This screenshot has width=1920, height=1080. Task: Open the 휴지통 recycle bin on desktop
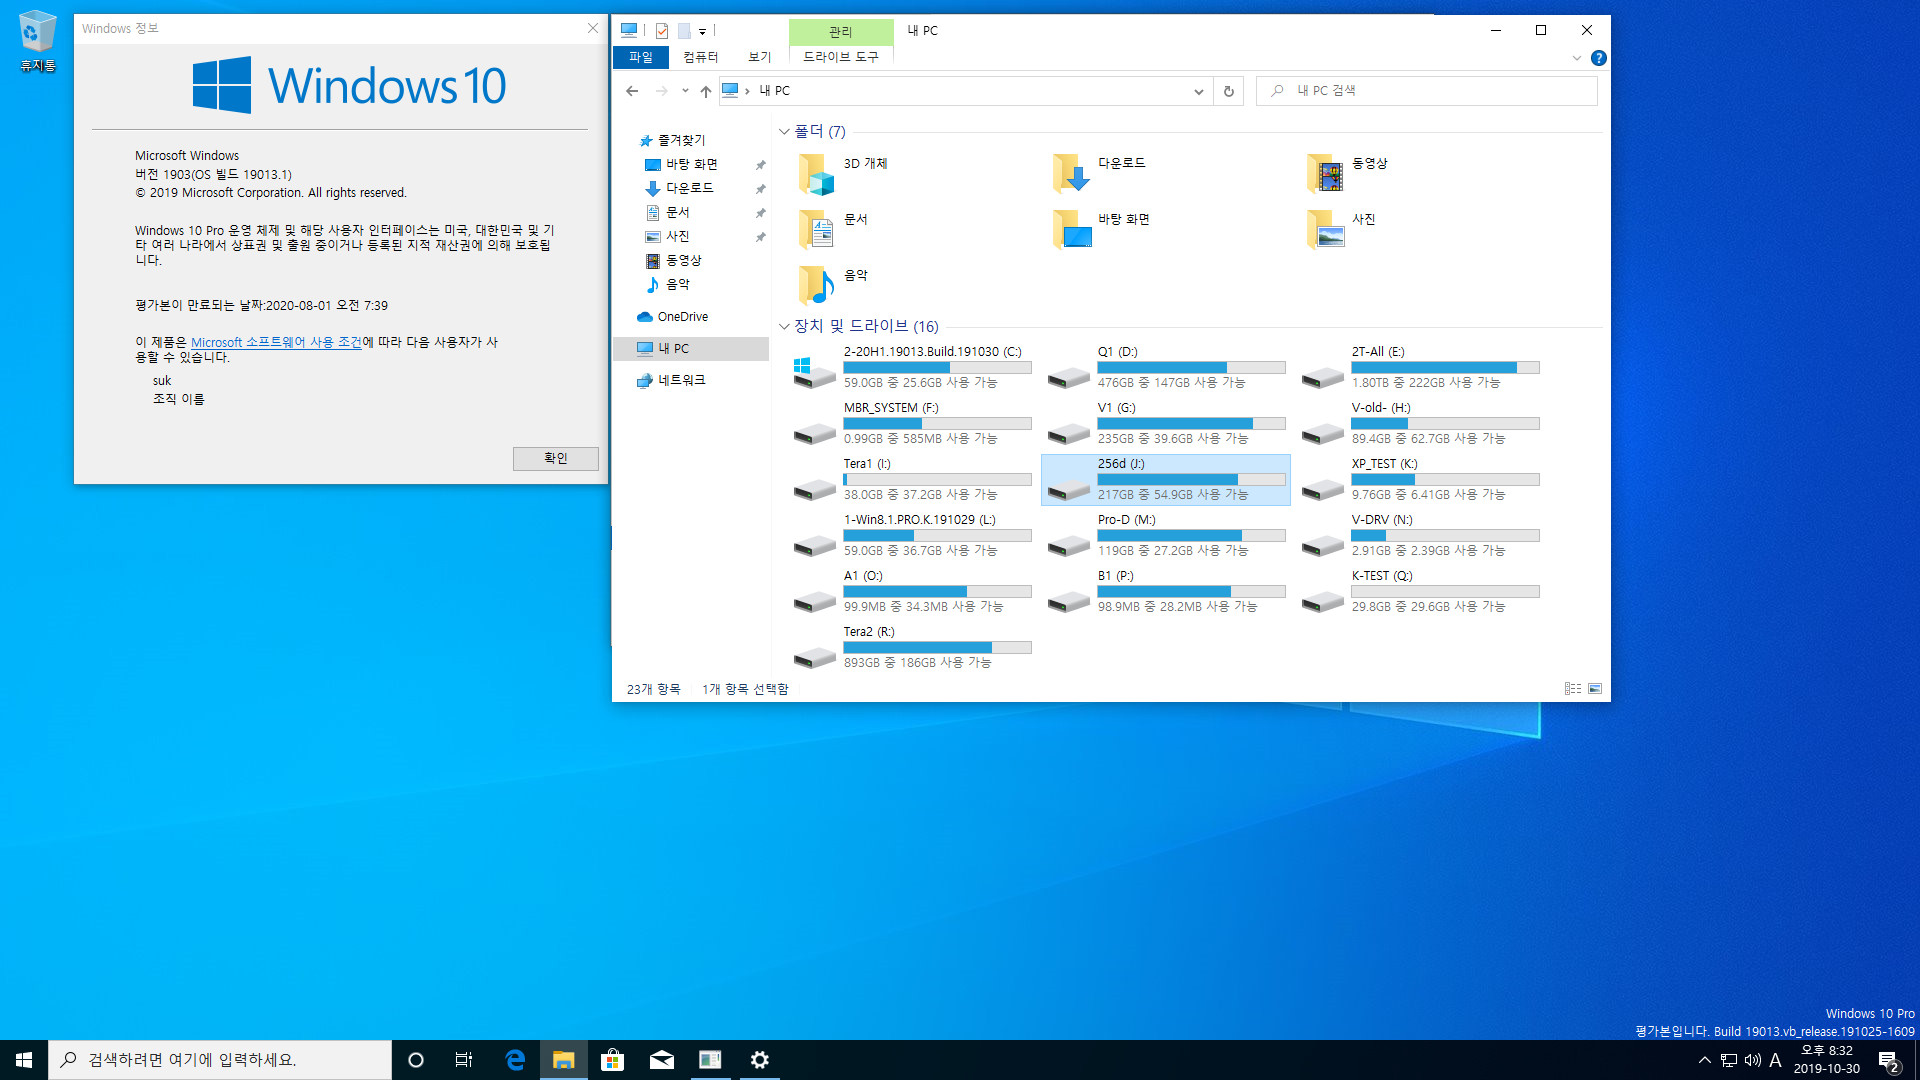[38, 41]
